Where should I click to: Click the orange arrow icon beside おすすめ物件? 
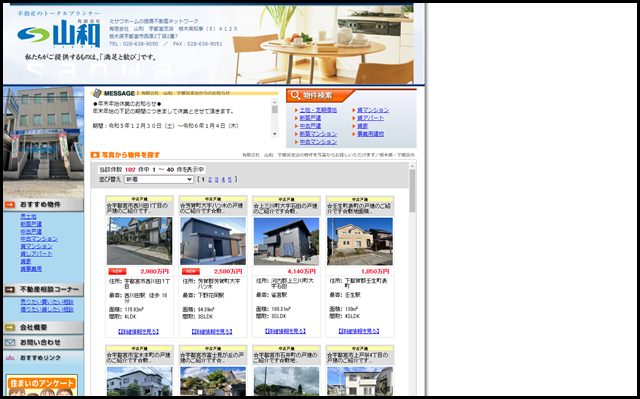10,205
